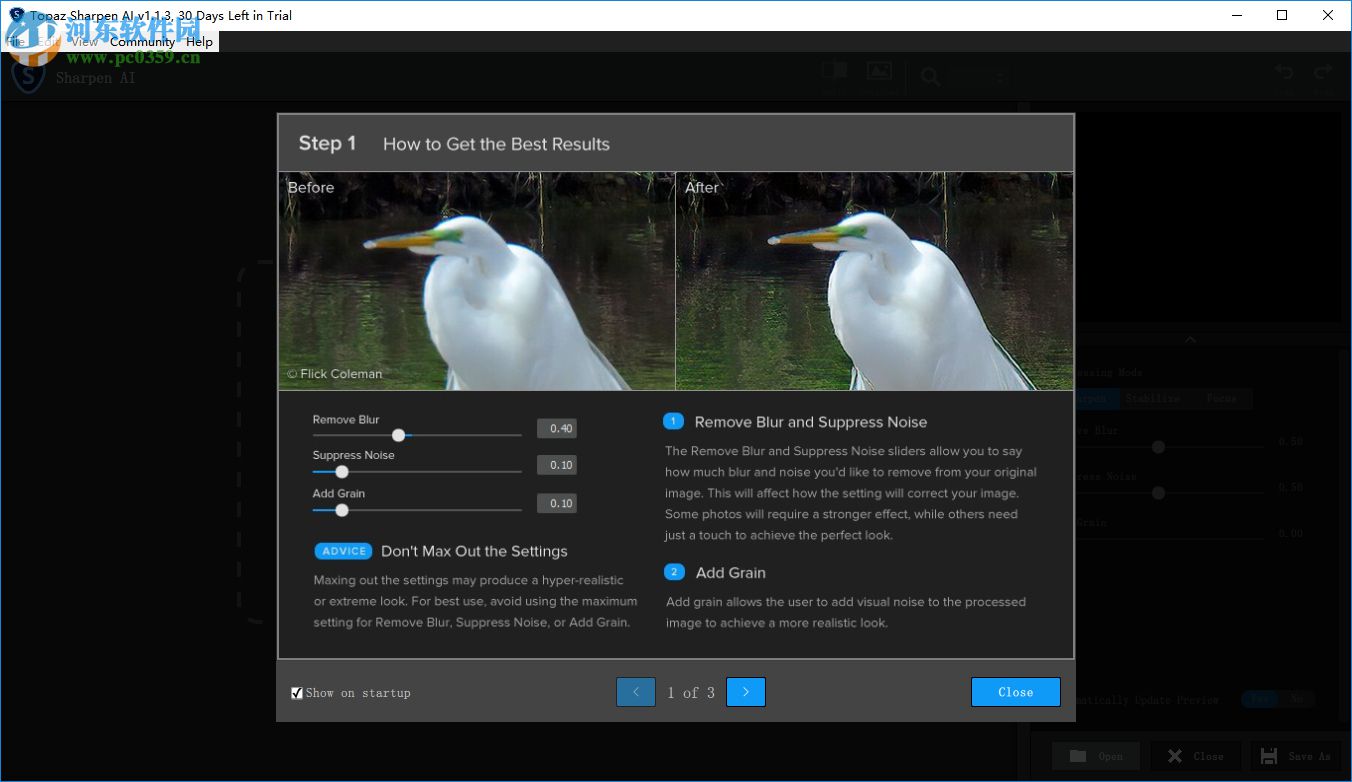Click the Undo arrow icon
The width and height of the screenshot is (1352, 782).
pyautogui.click(x=1285, y=73)
